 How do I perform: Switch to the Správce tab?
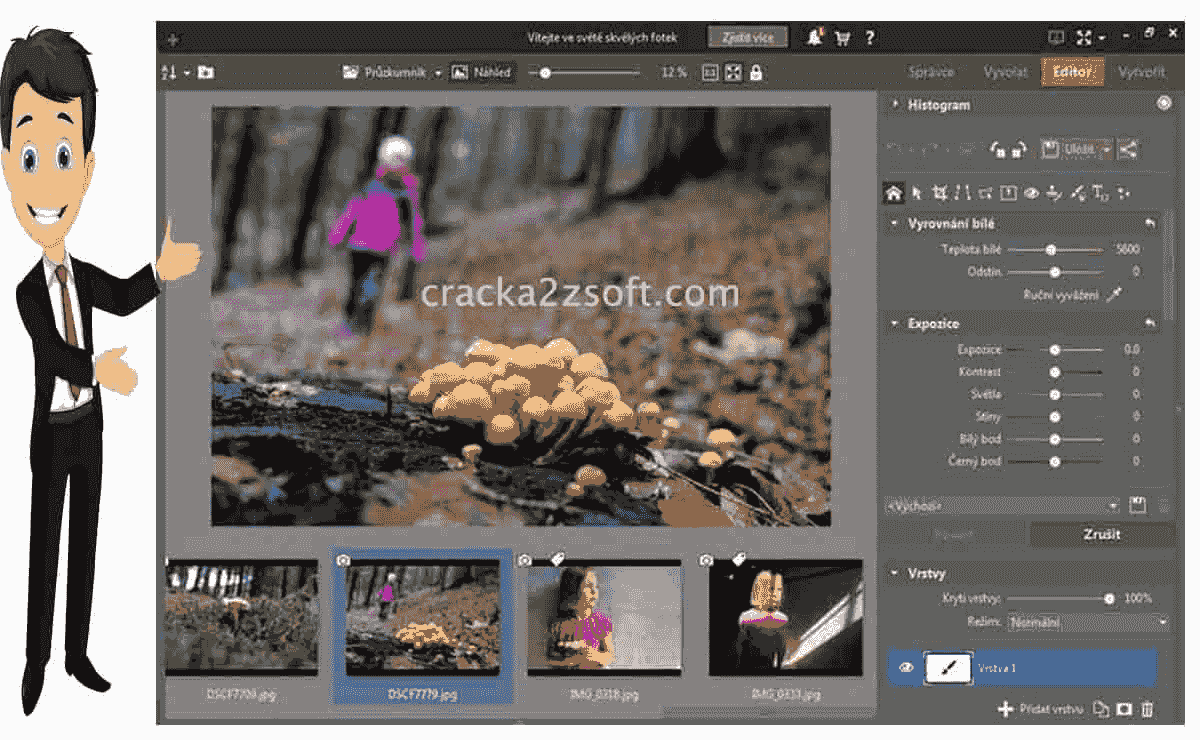click(930, 72)
